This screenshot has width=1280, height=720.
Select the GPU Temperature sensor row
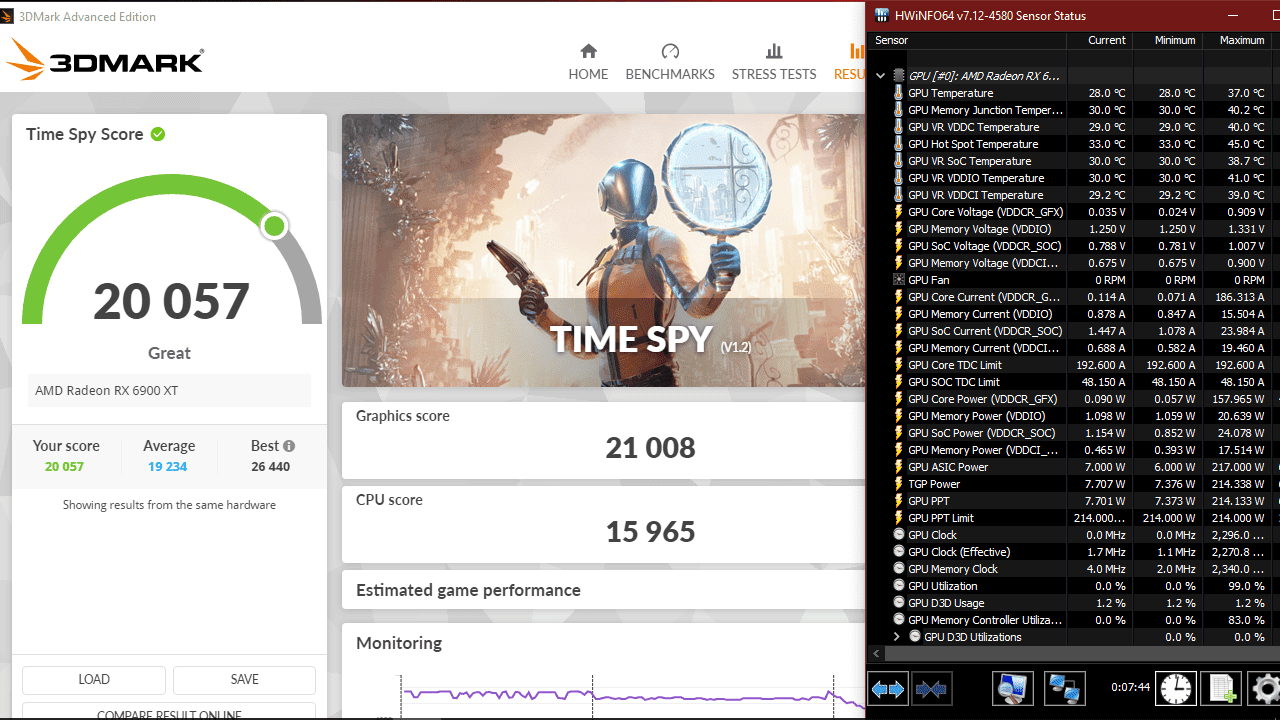(x=1074, y=93)
